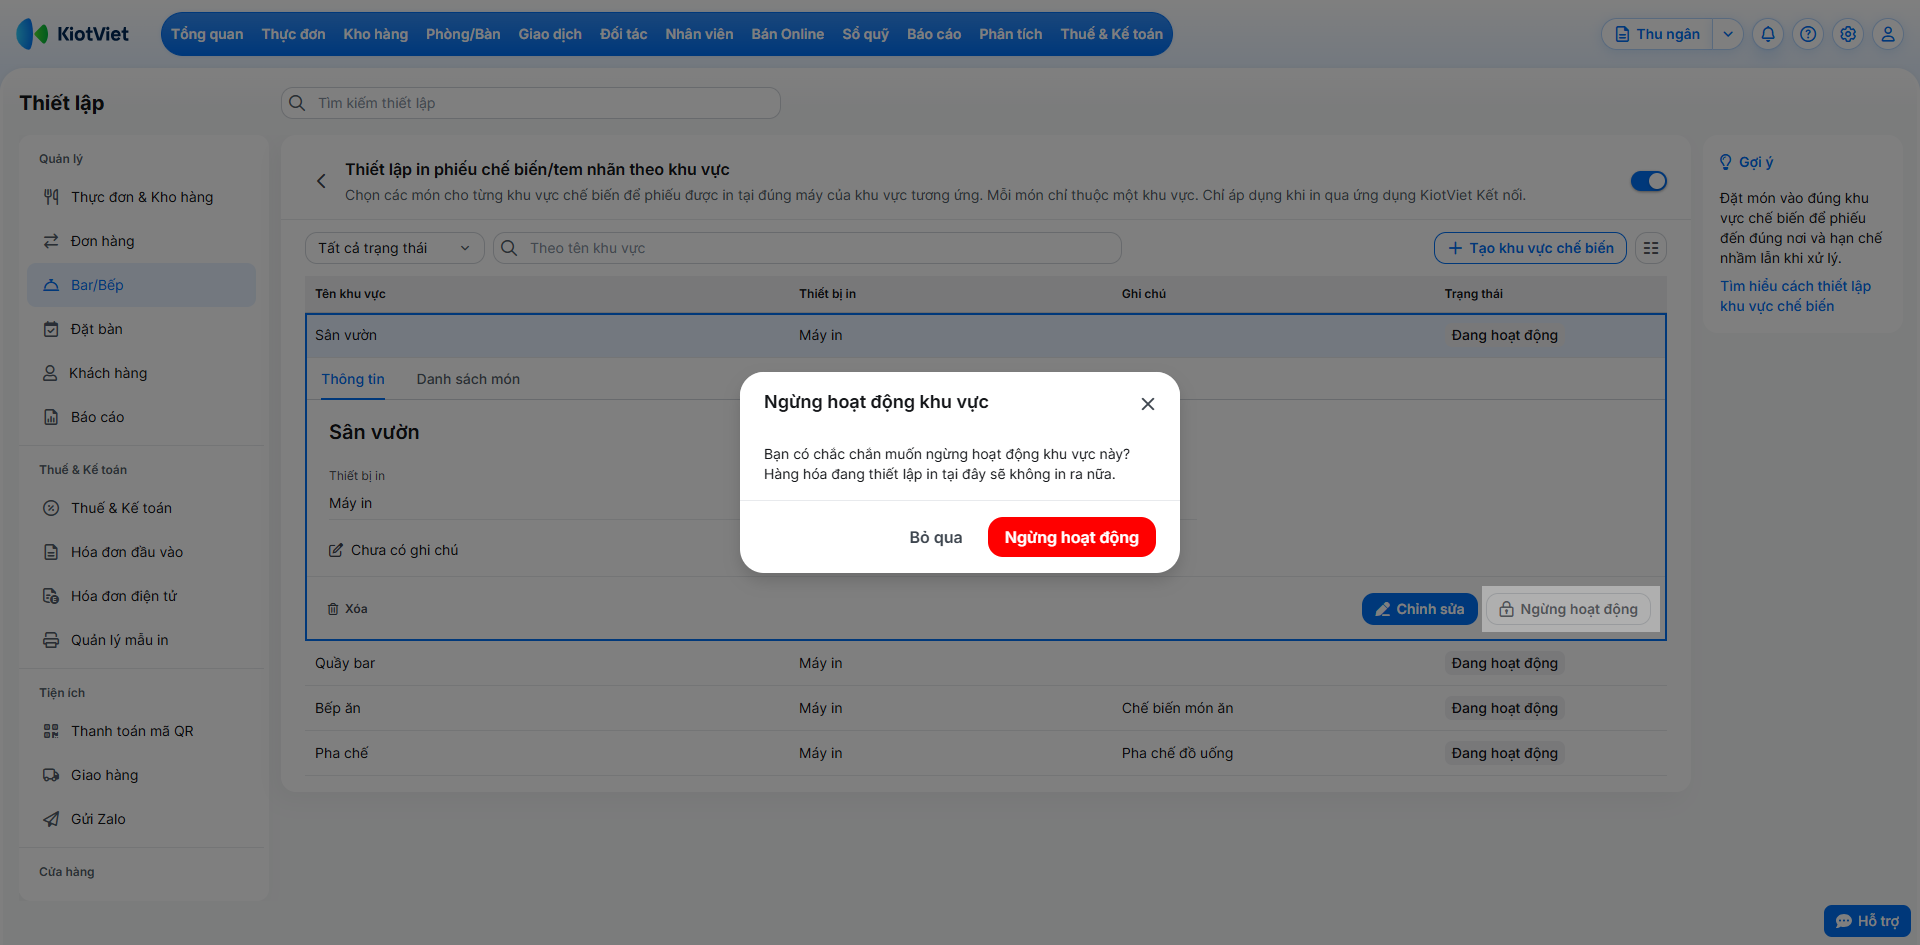Click the grey Ngừng hoạt động button
1920x945 pixels.
[1568, 609]
